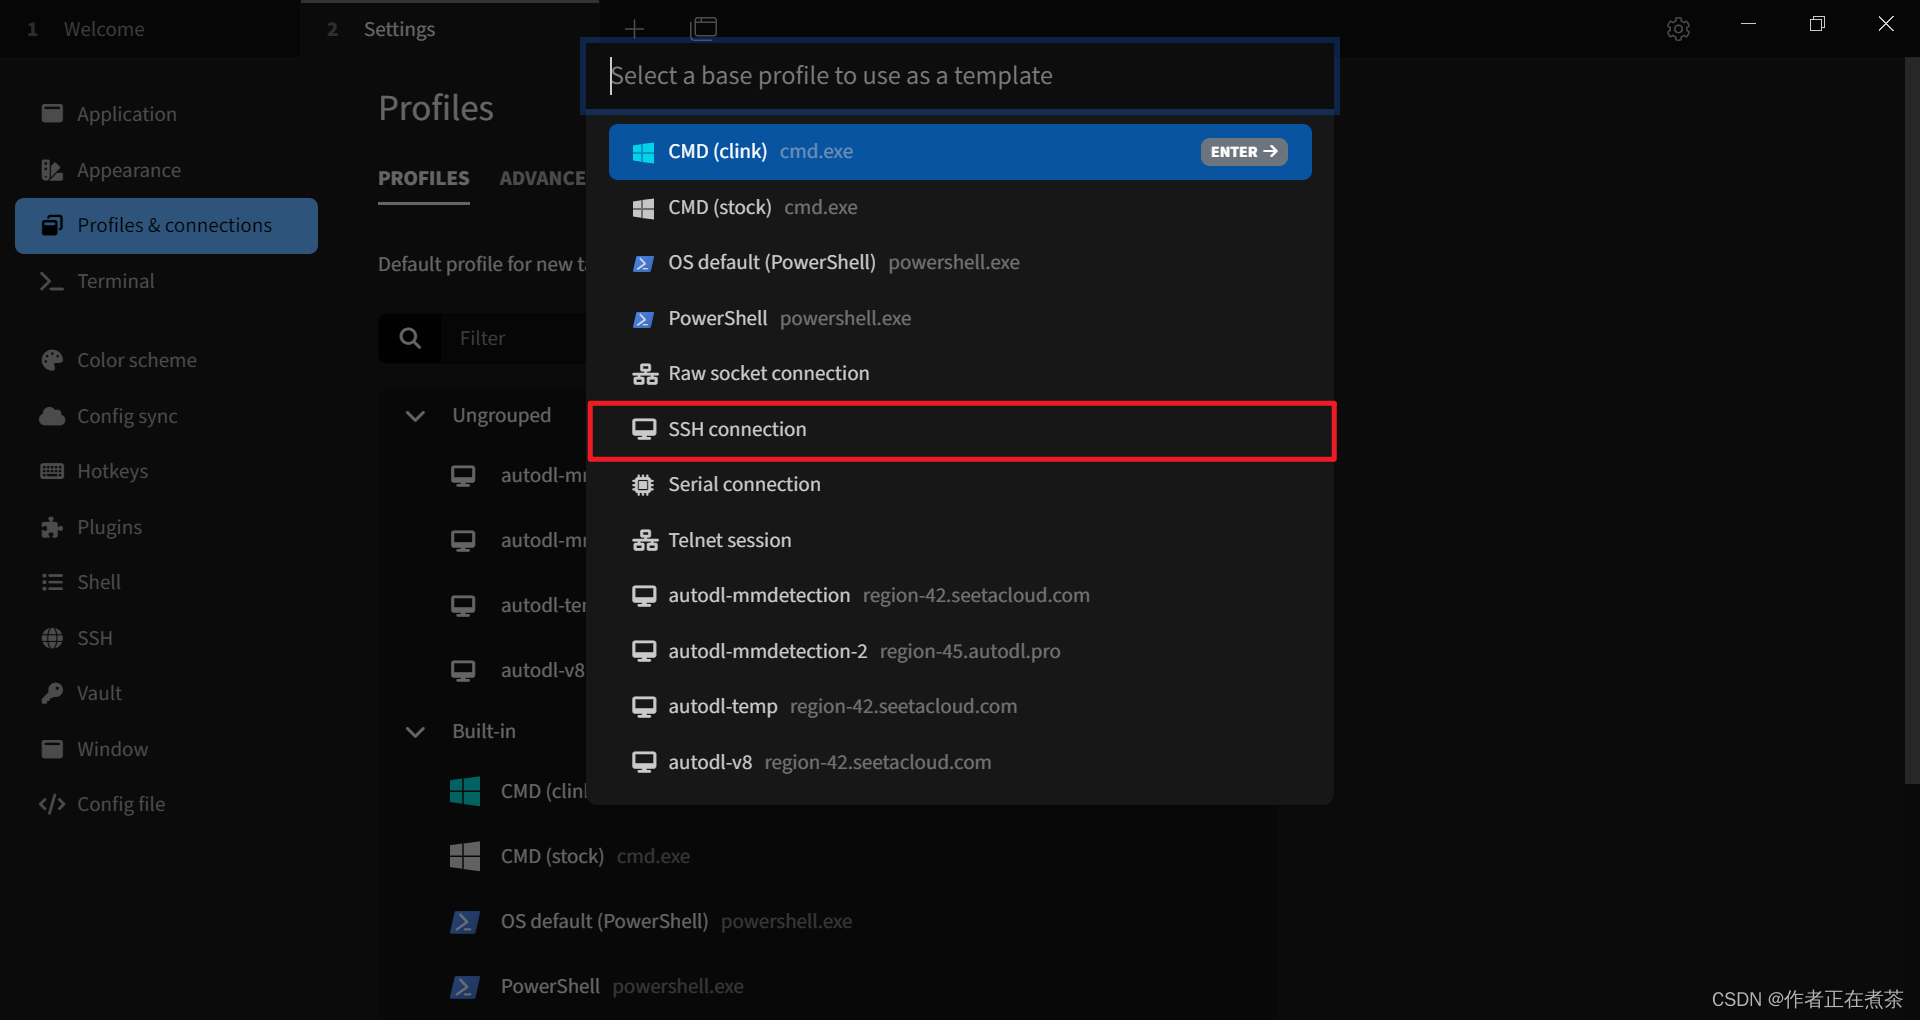Open Color scheme settings
The image size is (1920, 1020).
click(166, 360)
